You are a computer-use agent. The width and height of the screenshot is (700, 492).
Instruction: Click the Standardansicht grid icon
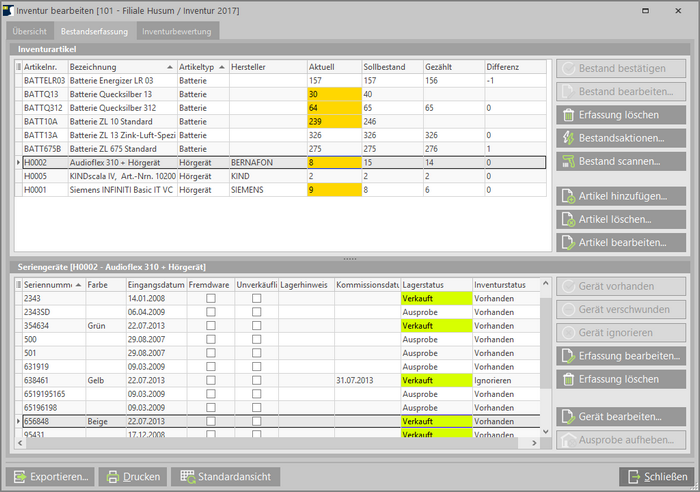point(185,477)
